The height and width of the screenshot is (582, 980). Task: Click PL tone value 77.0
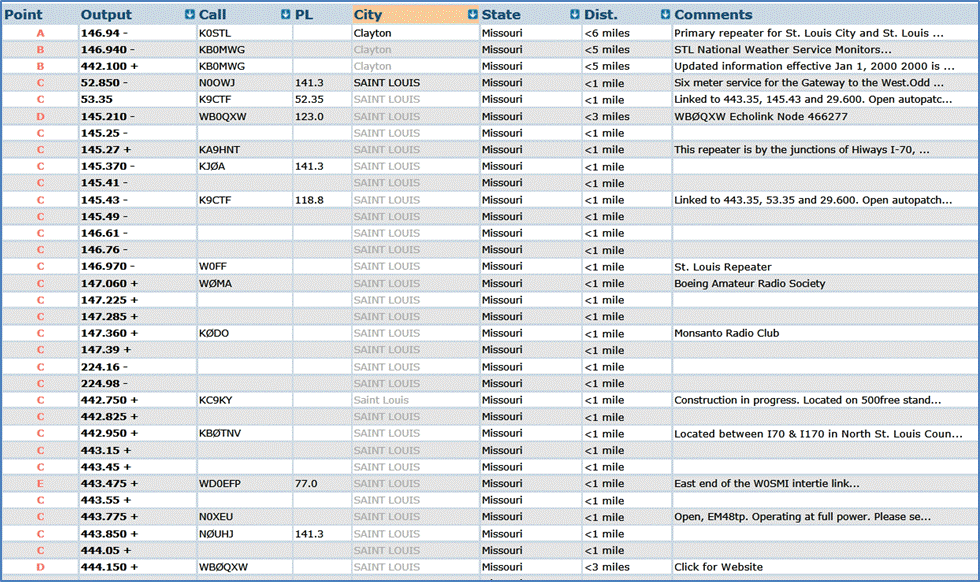click(x=306, y=483)
